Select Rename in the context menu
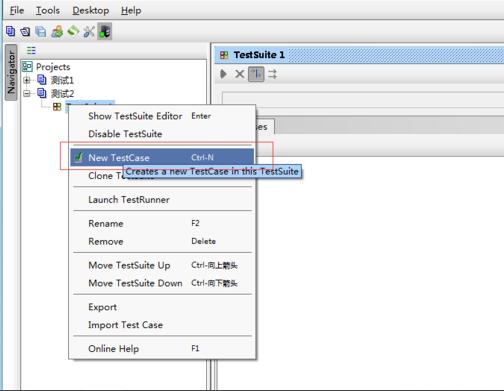 162,223
